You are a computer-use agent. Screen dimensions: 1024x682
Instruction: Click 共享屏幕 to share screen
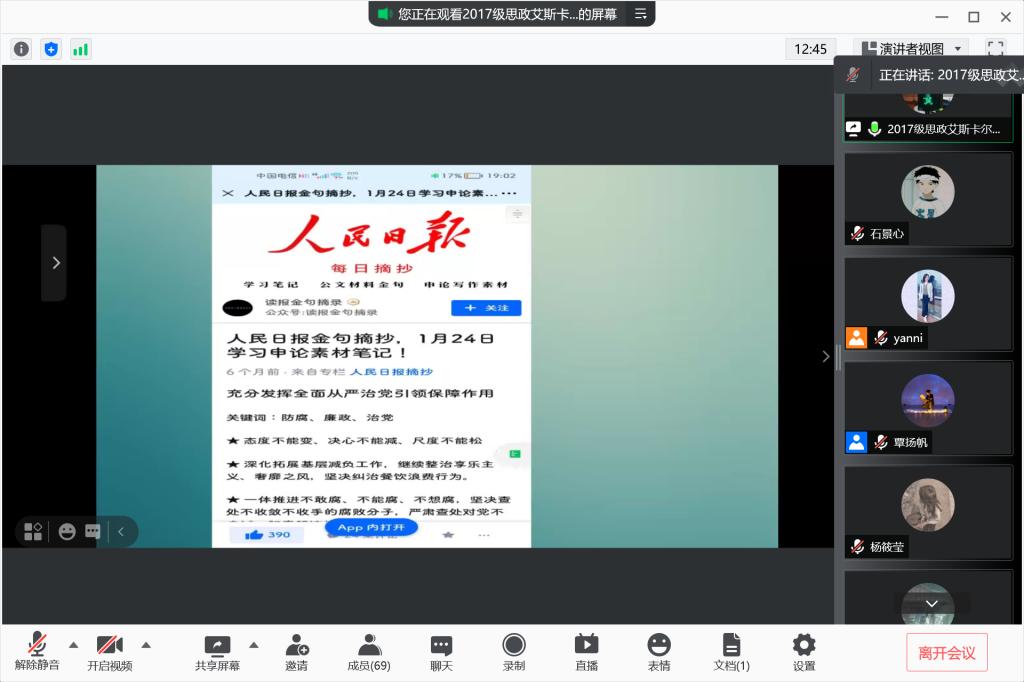pyautogui.click(x=217, y=652)
